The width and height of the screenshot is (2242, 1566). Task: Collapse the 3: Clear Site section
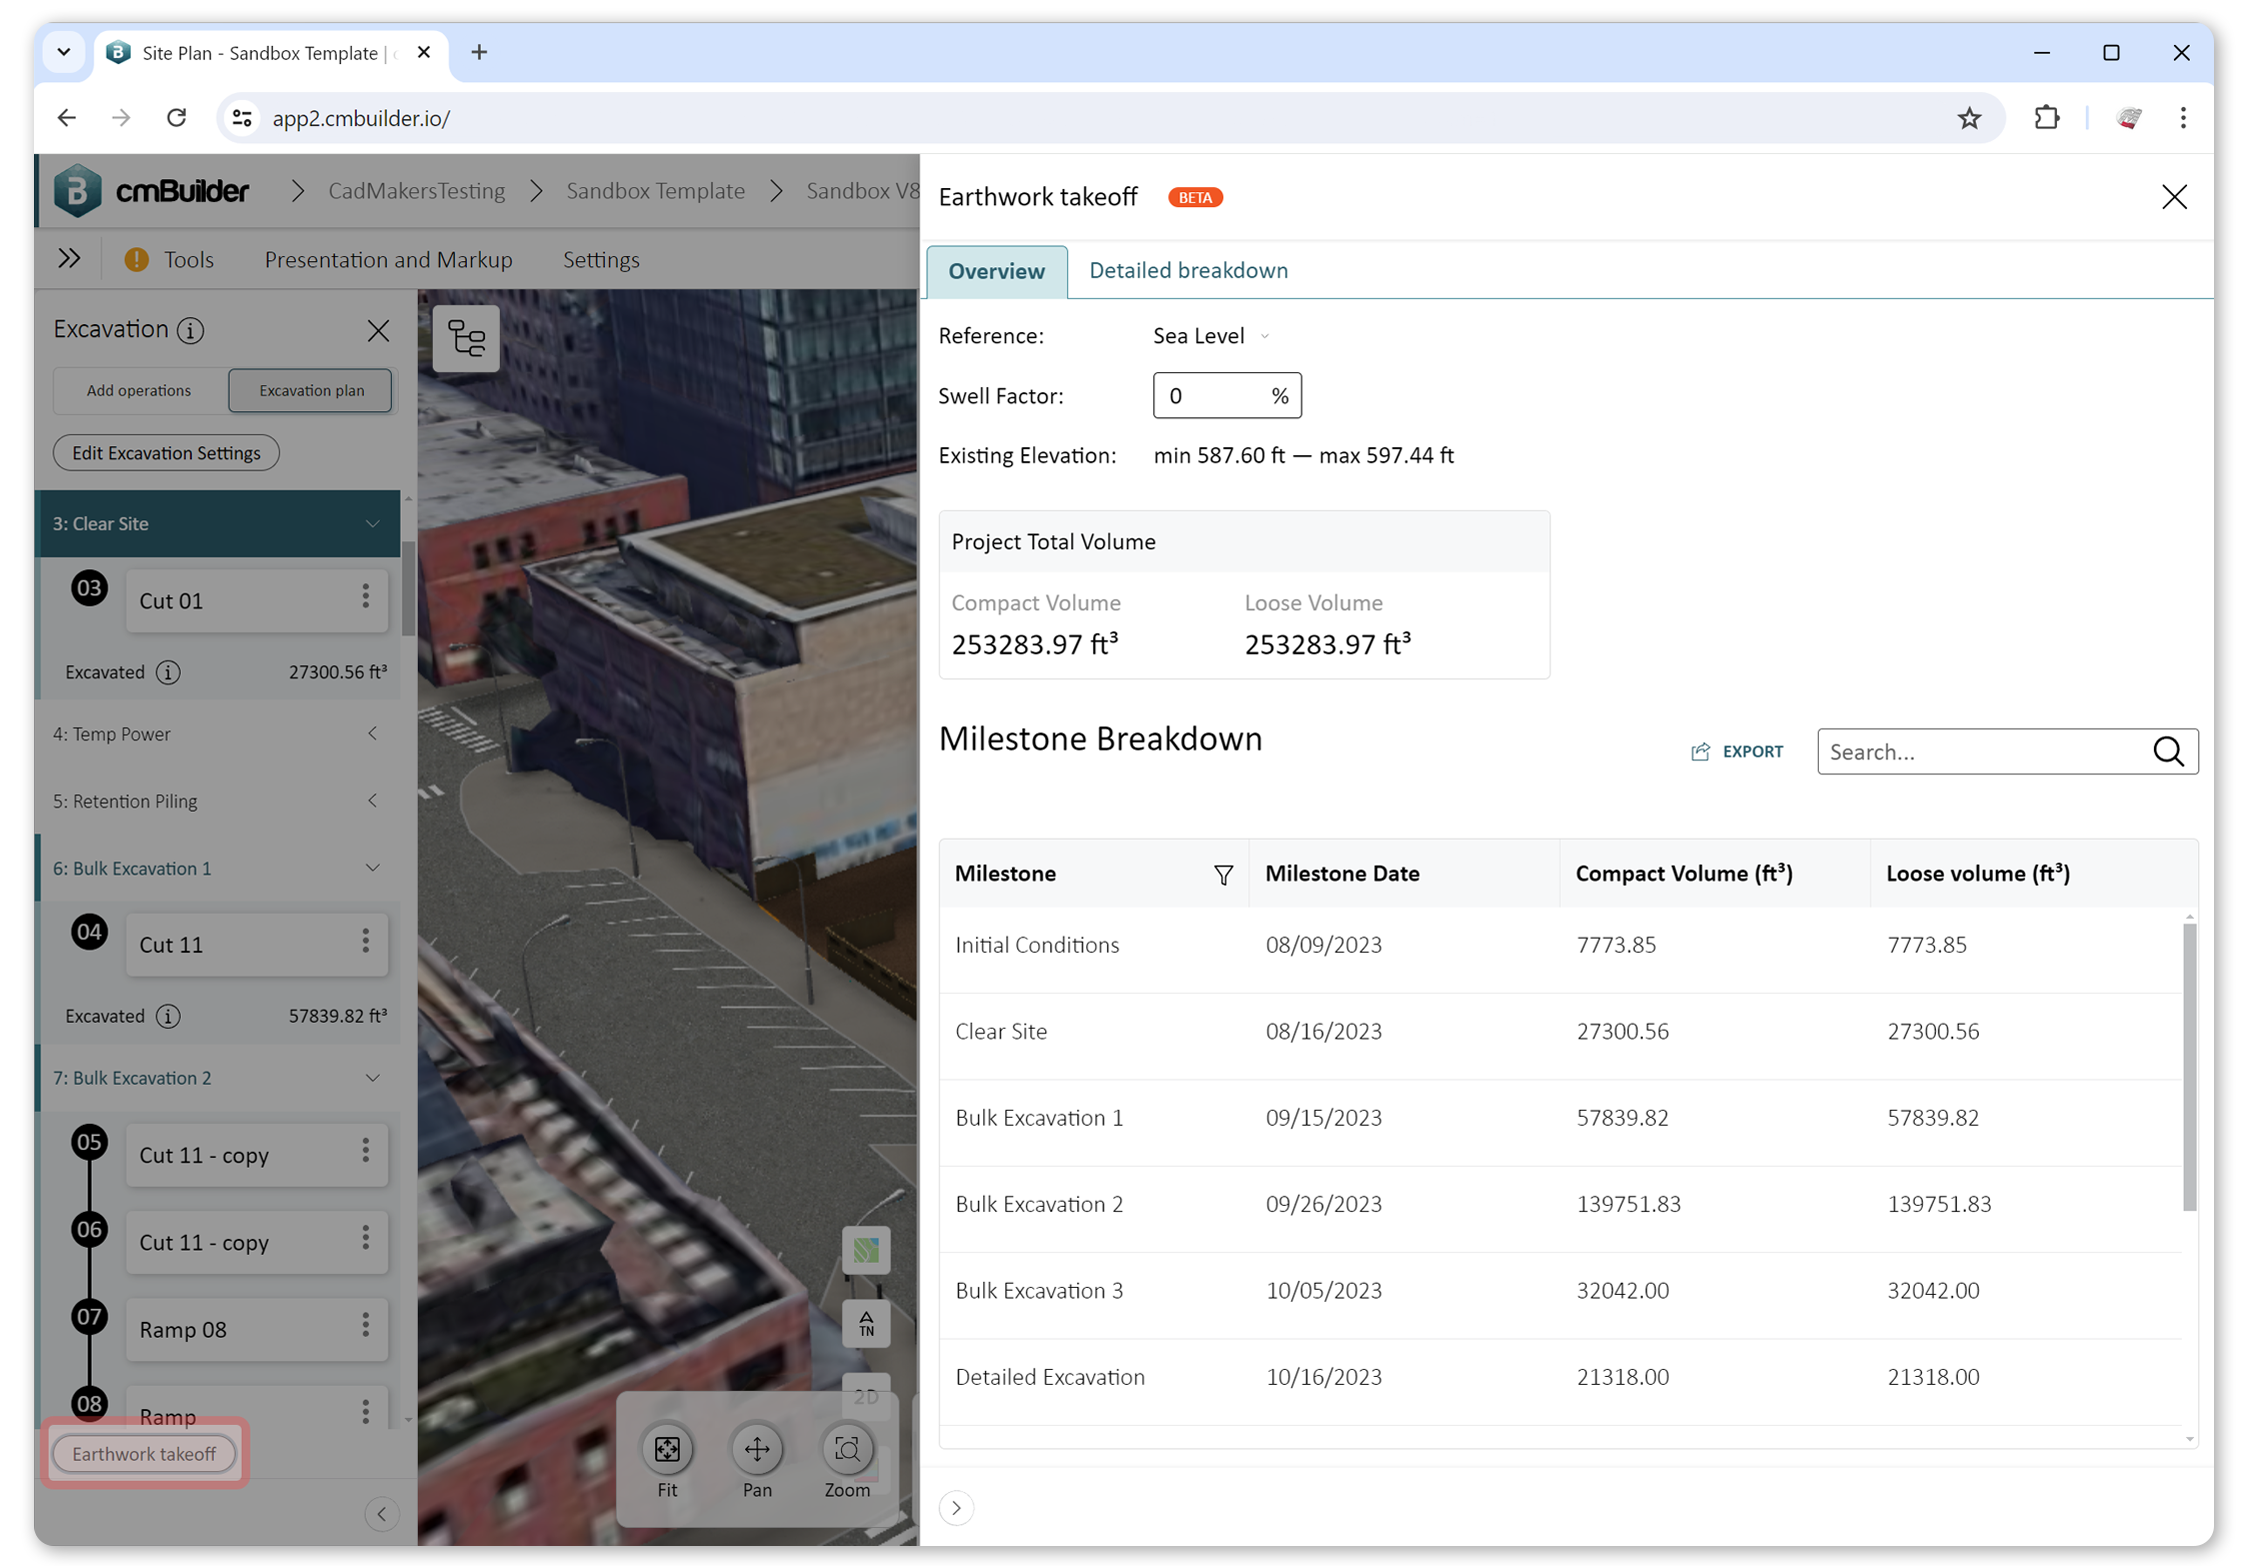point(373,523)
